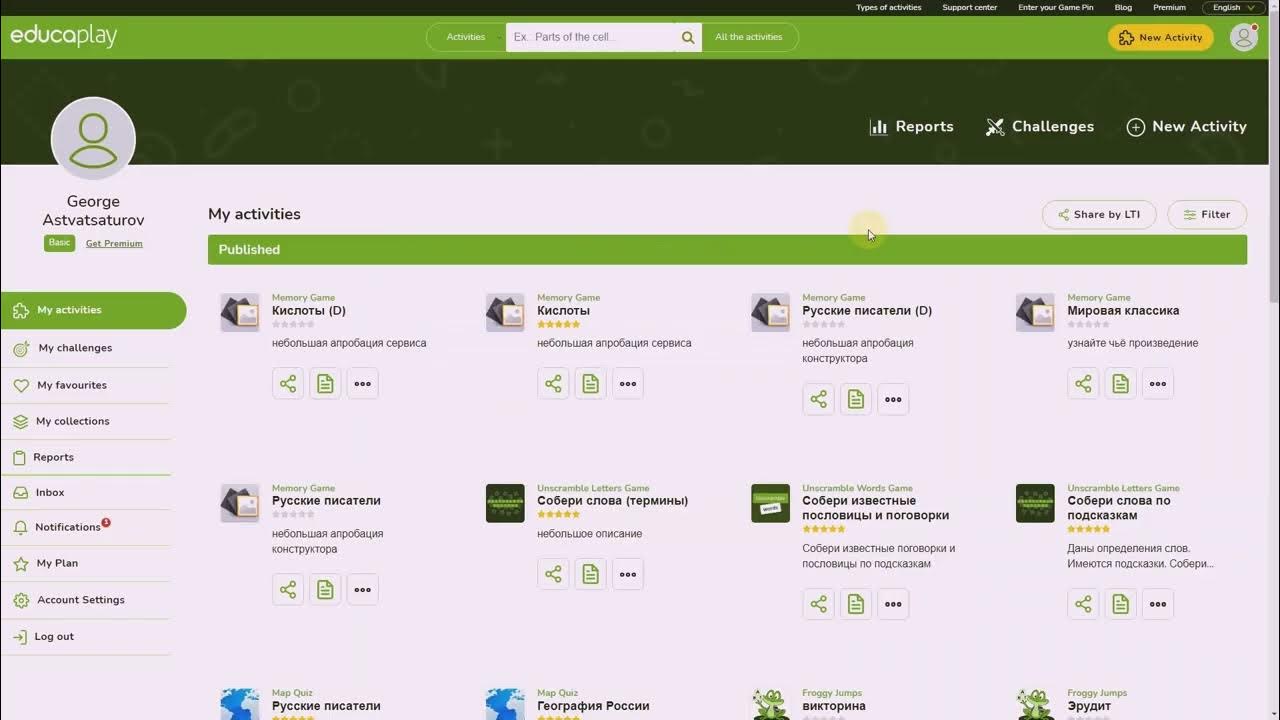The image size is (1280, 720).
Task: Open My collections
Action: pos(73,421)
